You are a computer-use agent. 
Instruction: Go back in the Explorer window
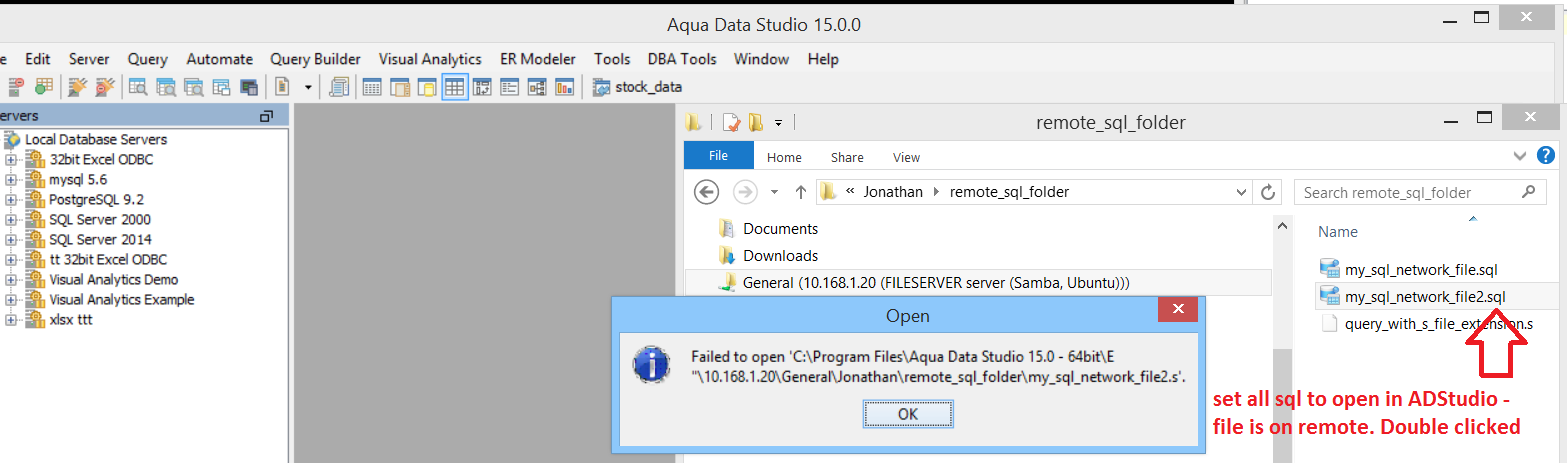point(706,192)
